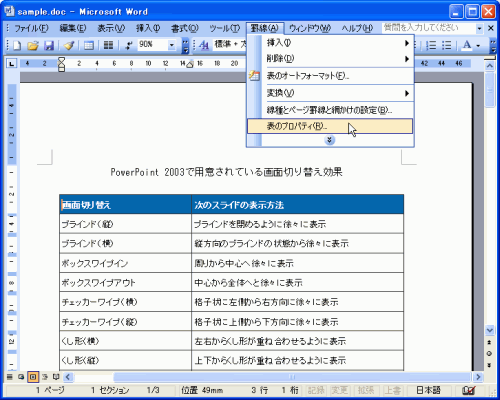Save document with floppy disk icon
The height and width of the screenshot is (400, 500).
(49, 45)
